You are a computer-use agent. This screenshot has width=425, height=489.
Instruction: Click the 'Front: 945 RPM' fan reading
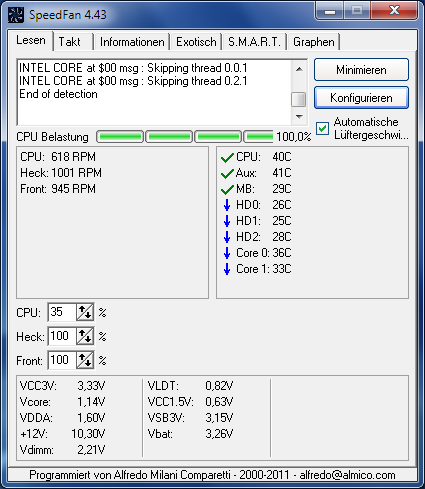58,189
